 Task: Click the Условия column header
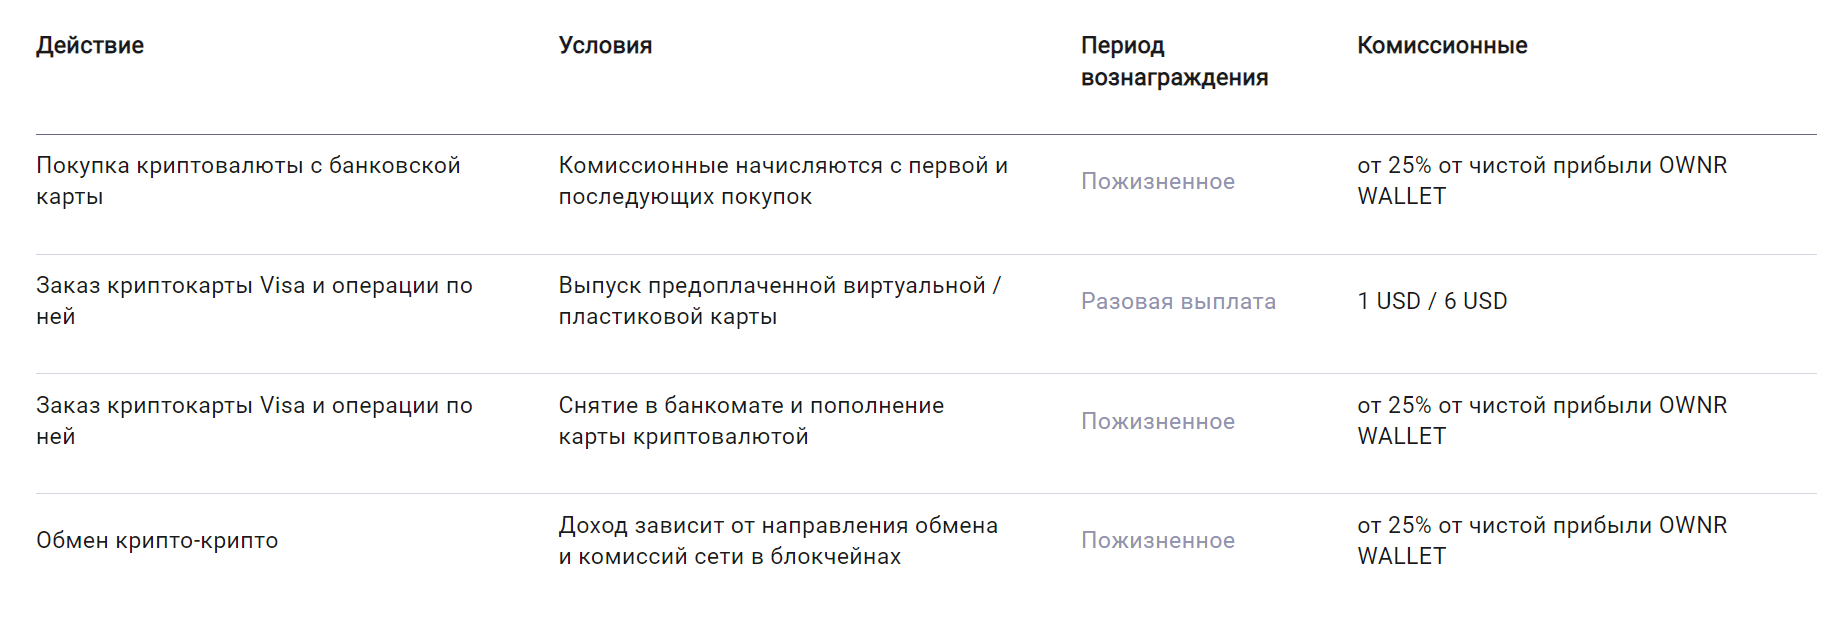[x=605, y=46]
